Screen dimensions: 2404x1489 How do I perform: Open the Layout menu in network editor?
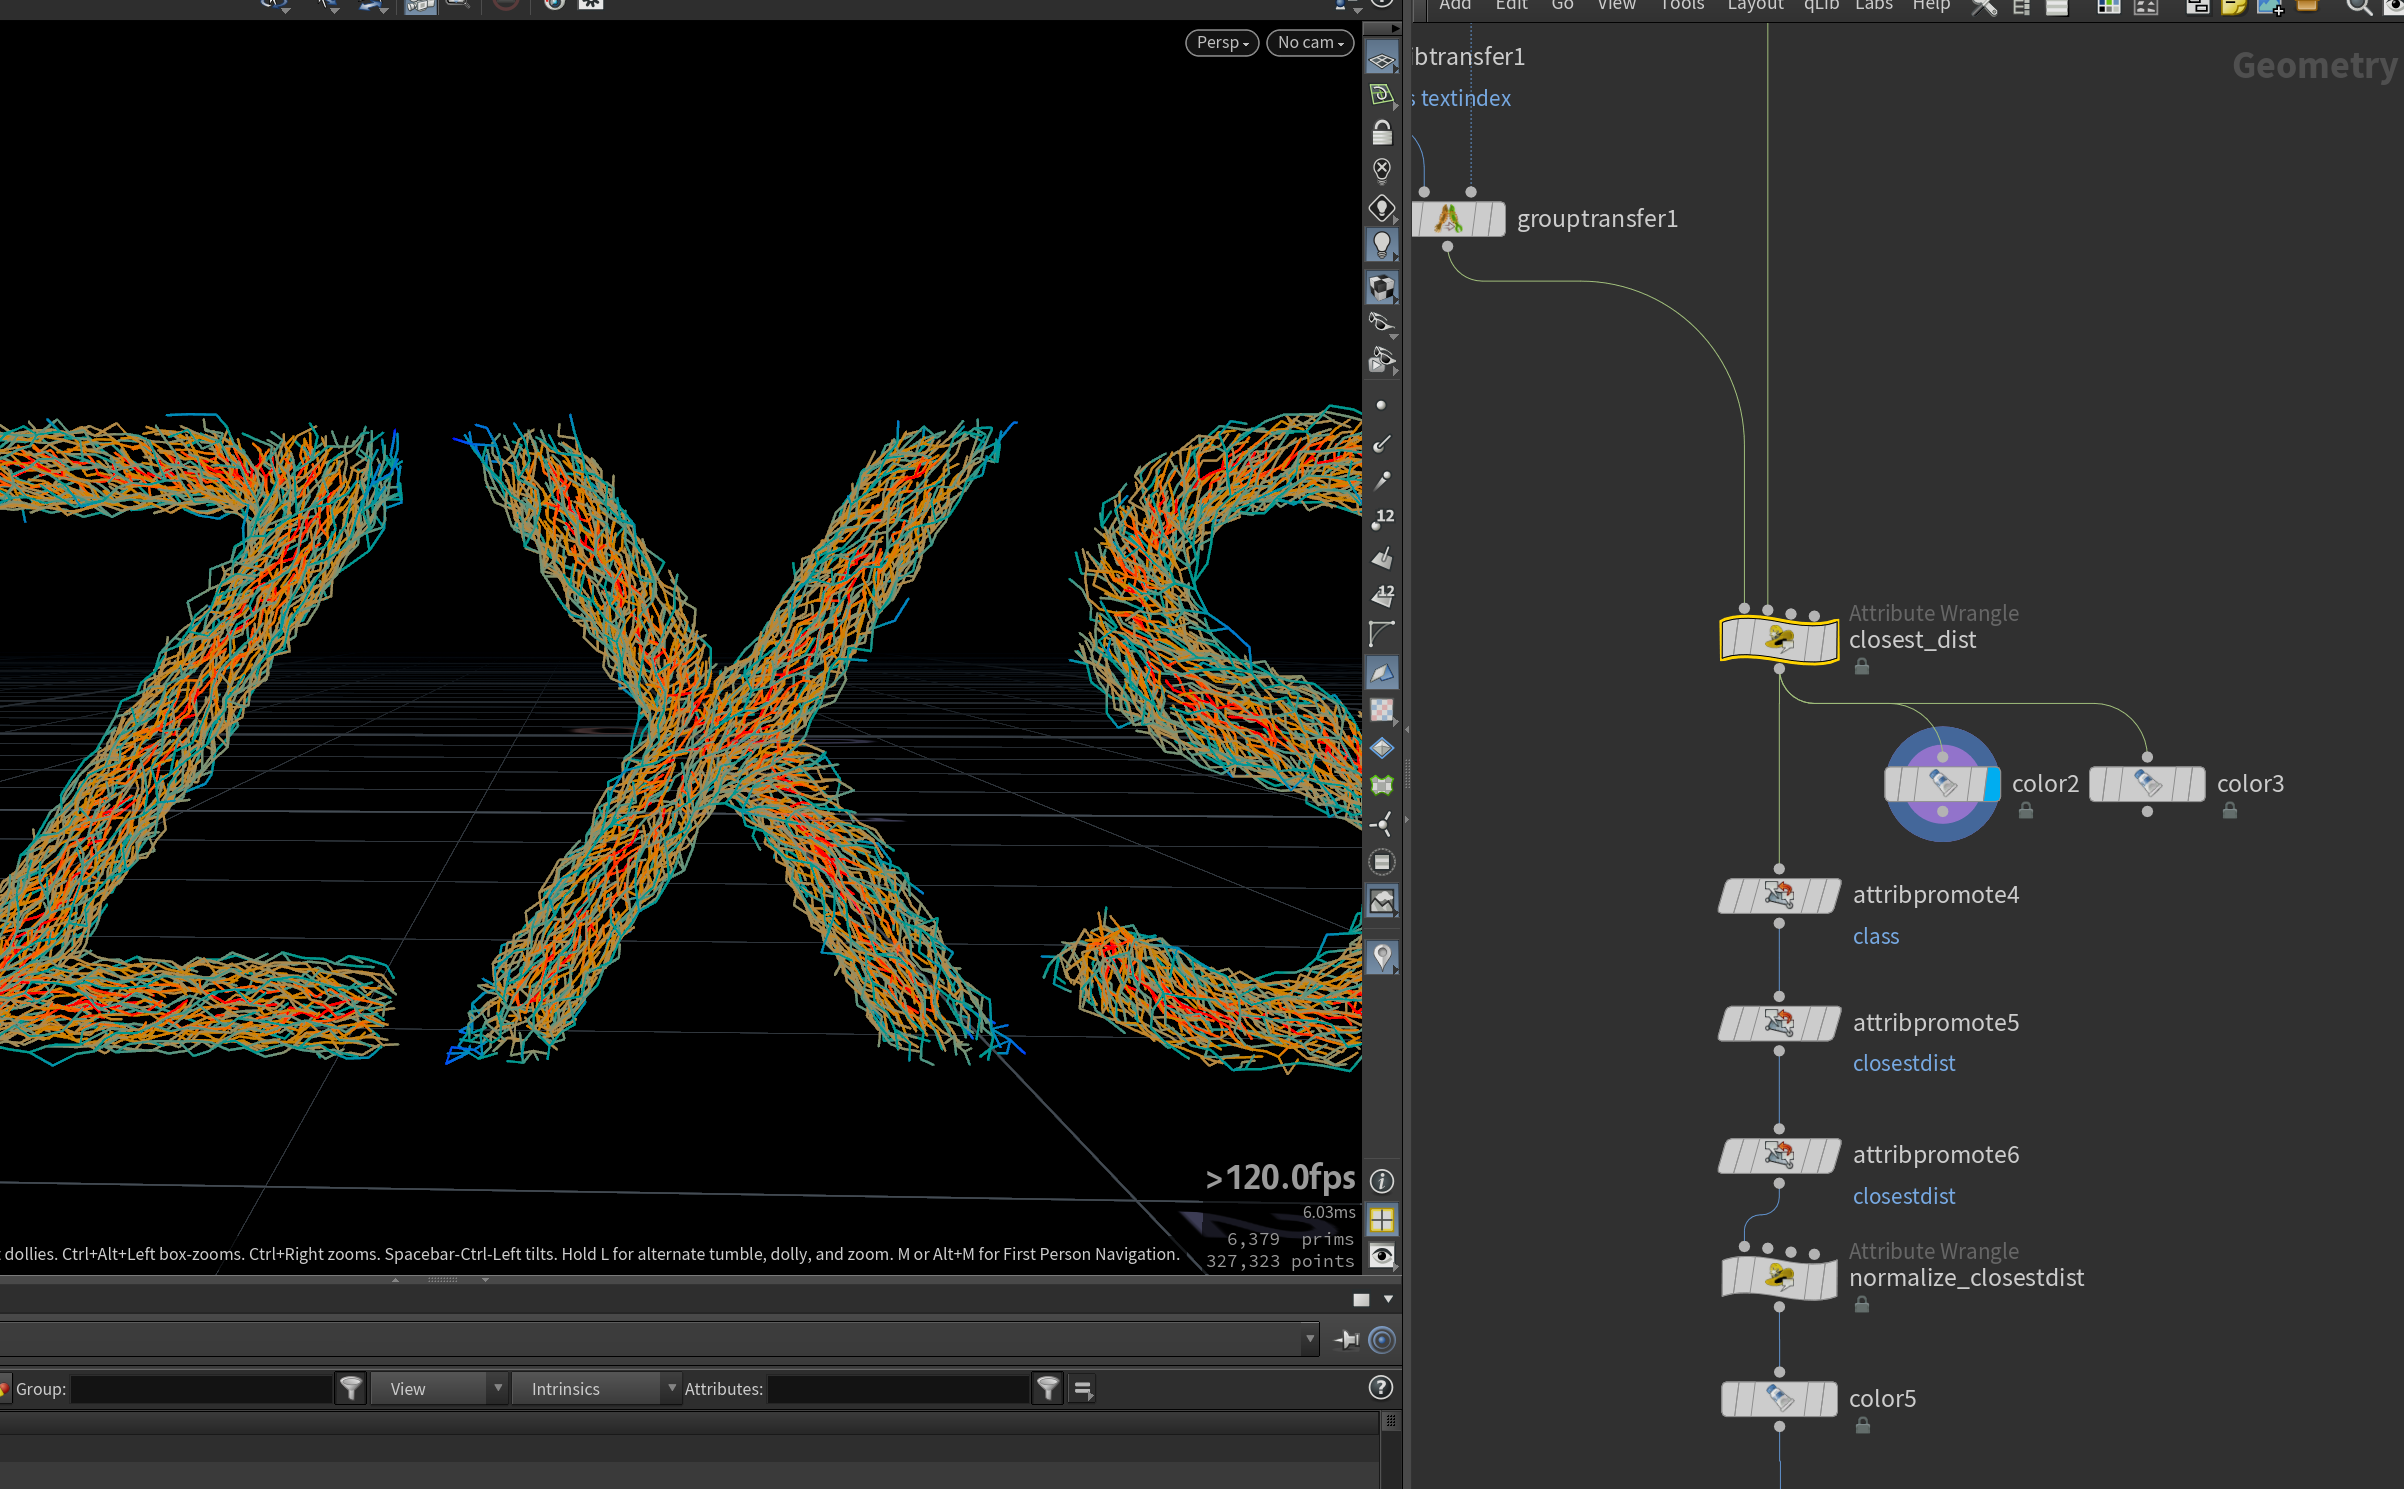pos(1755,5)
